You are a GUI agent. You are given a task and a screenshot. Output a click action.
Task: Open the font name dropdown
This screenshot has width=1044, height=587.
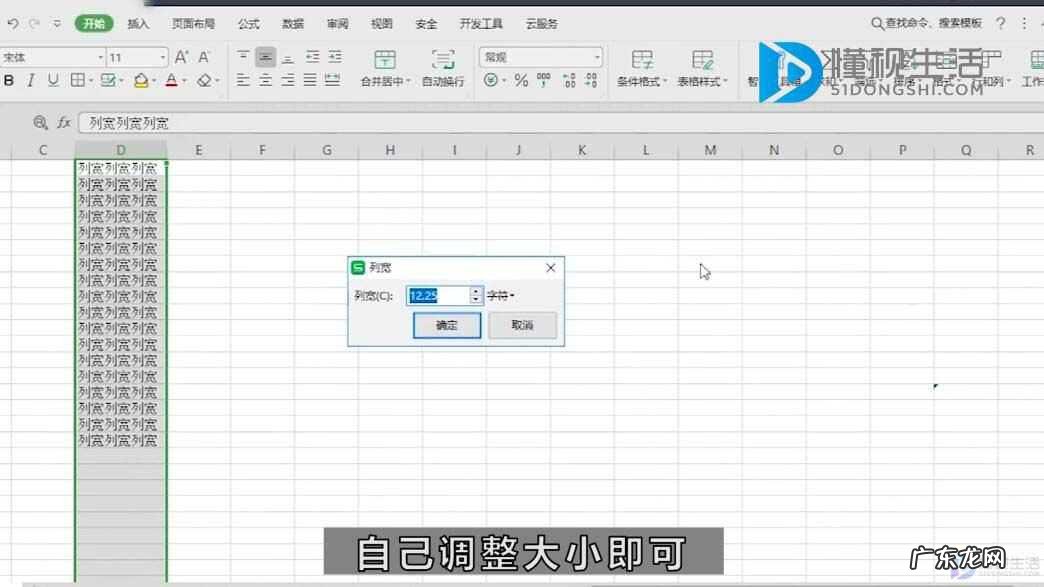pyautogui.click(x=100, y=56)
